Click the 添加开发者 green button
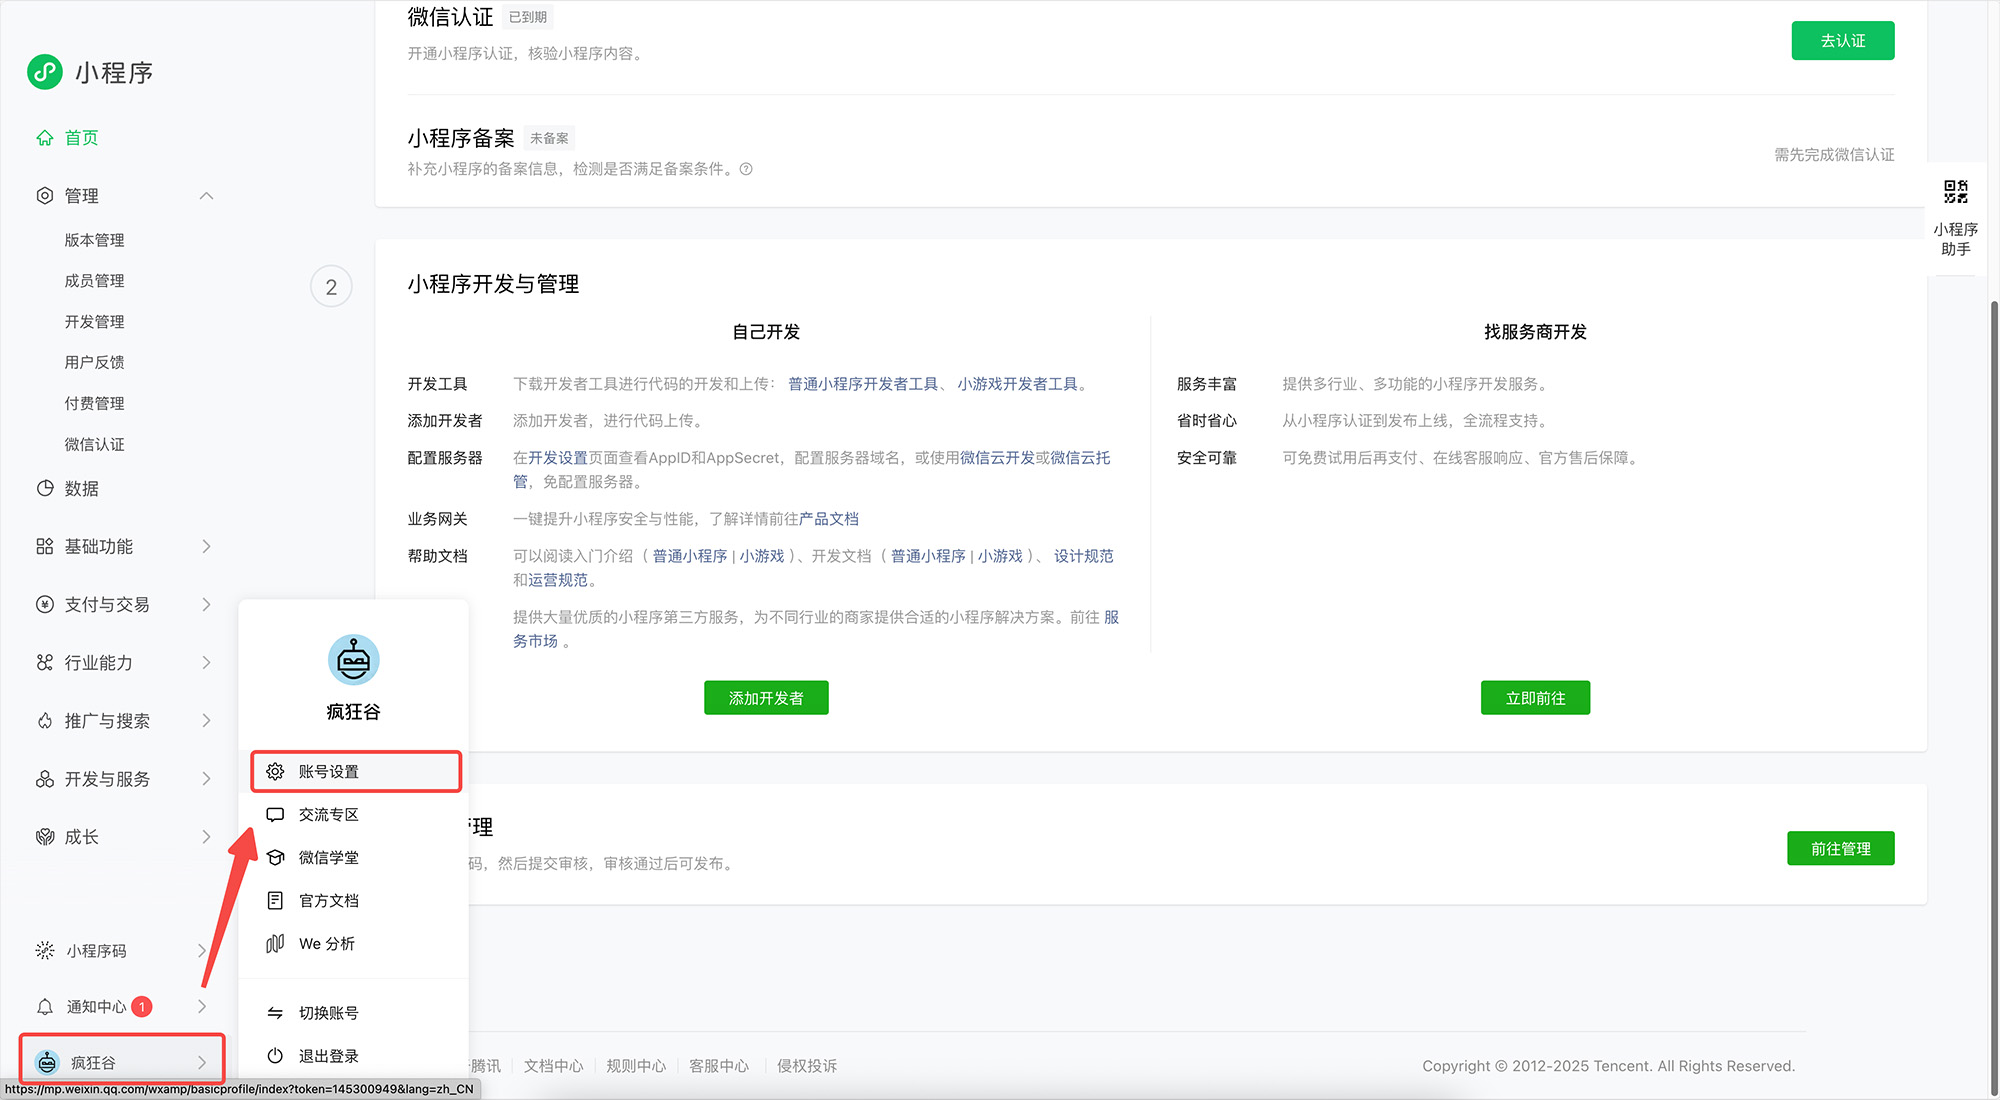 (x=766, y=698)
